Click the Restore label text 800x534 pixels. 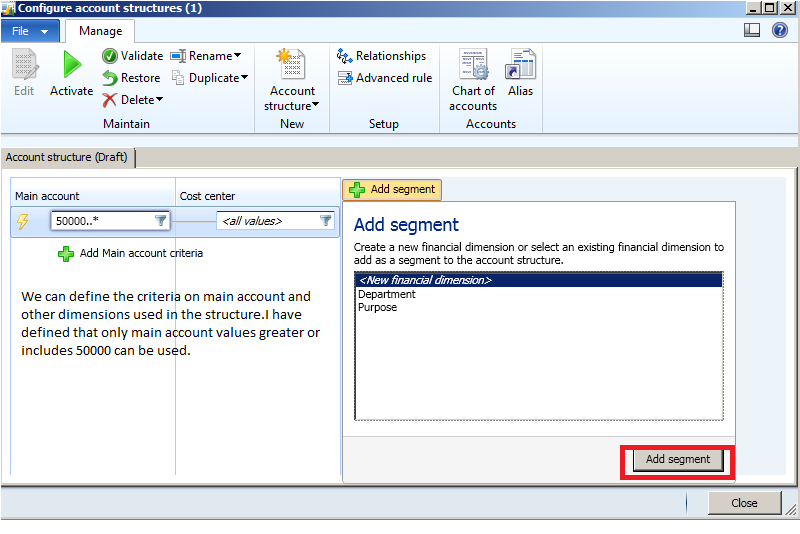pyautogui.click(x=141, y=78)
